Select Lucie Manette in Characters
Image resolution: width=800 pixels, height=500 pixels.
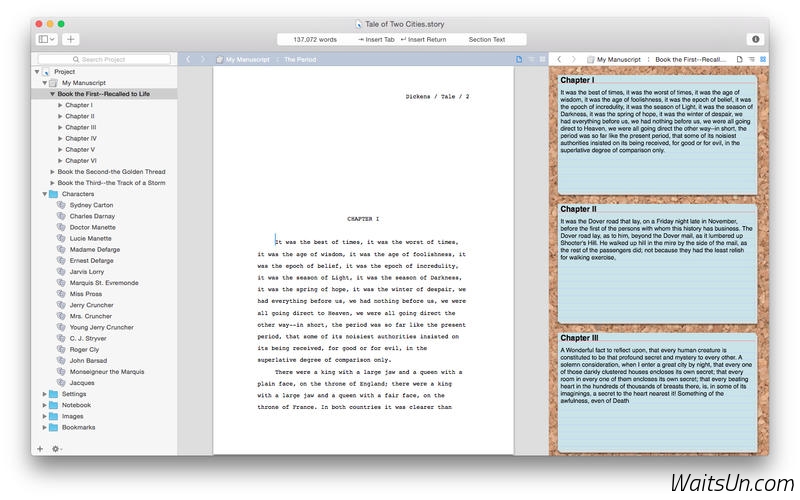(90, 238)
